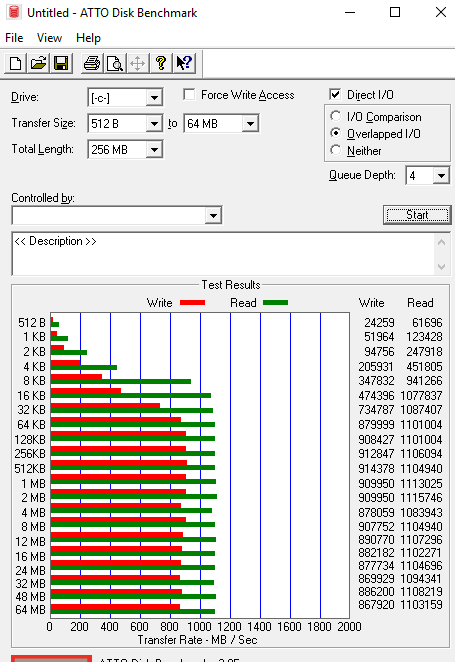Click the read value 1083943
The height and width of the screenshot is (662, 455).
pyautogui.click(x=421, y=513)
